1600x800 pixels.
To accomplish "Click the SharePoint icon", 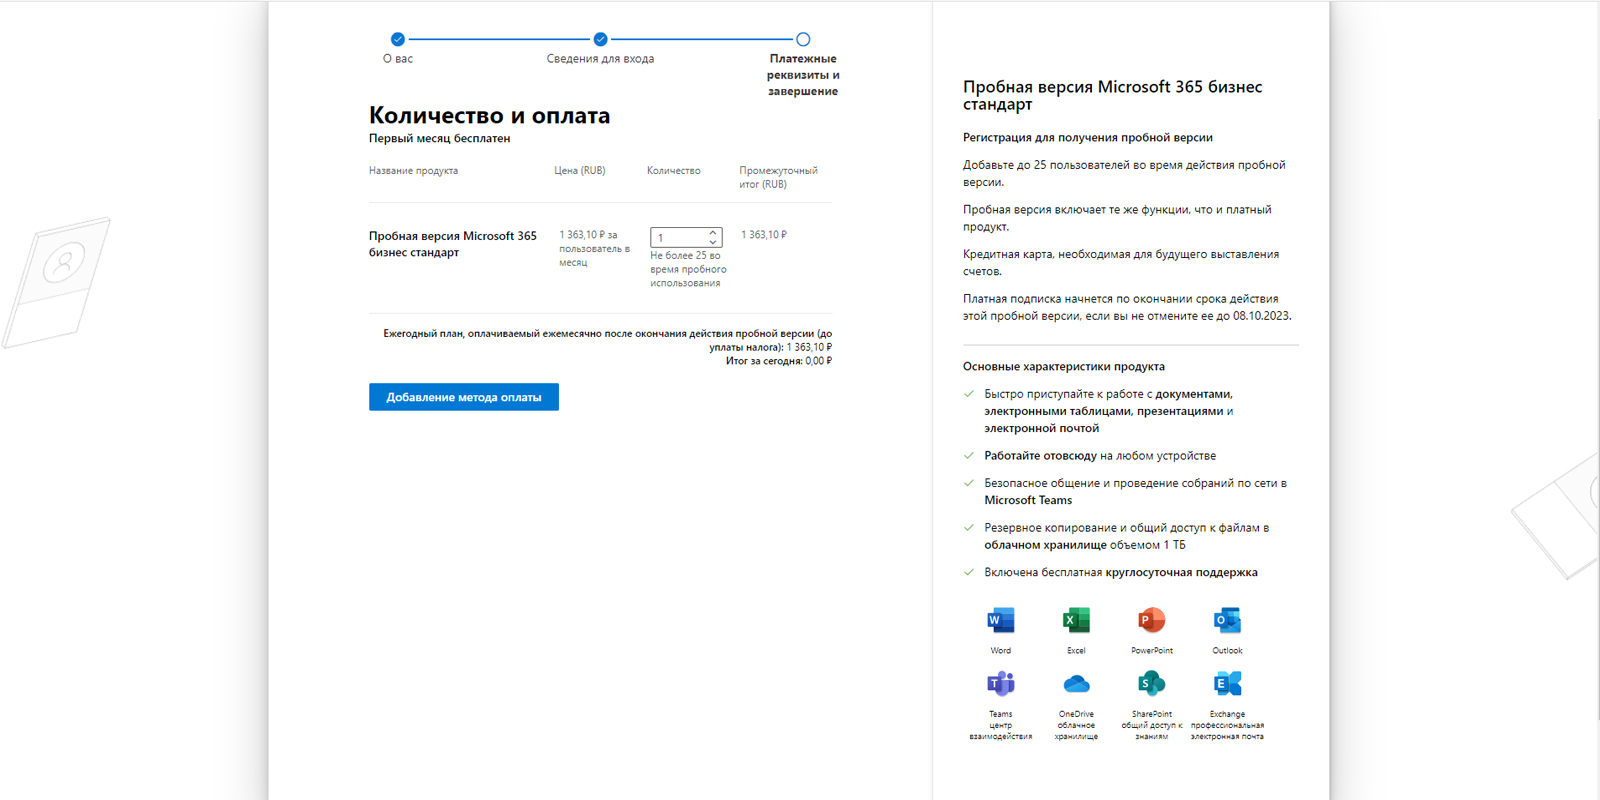I will 1151,684.
